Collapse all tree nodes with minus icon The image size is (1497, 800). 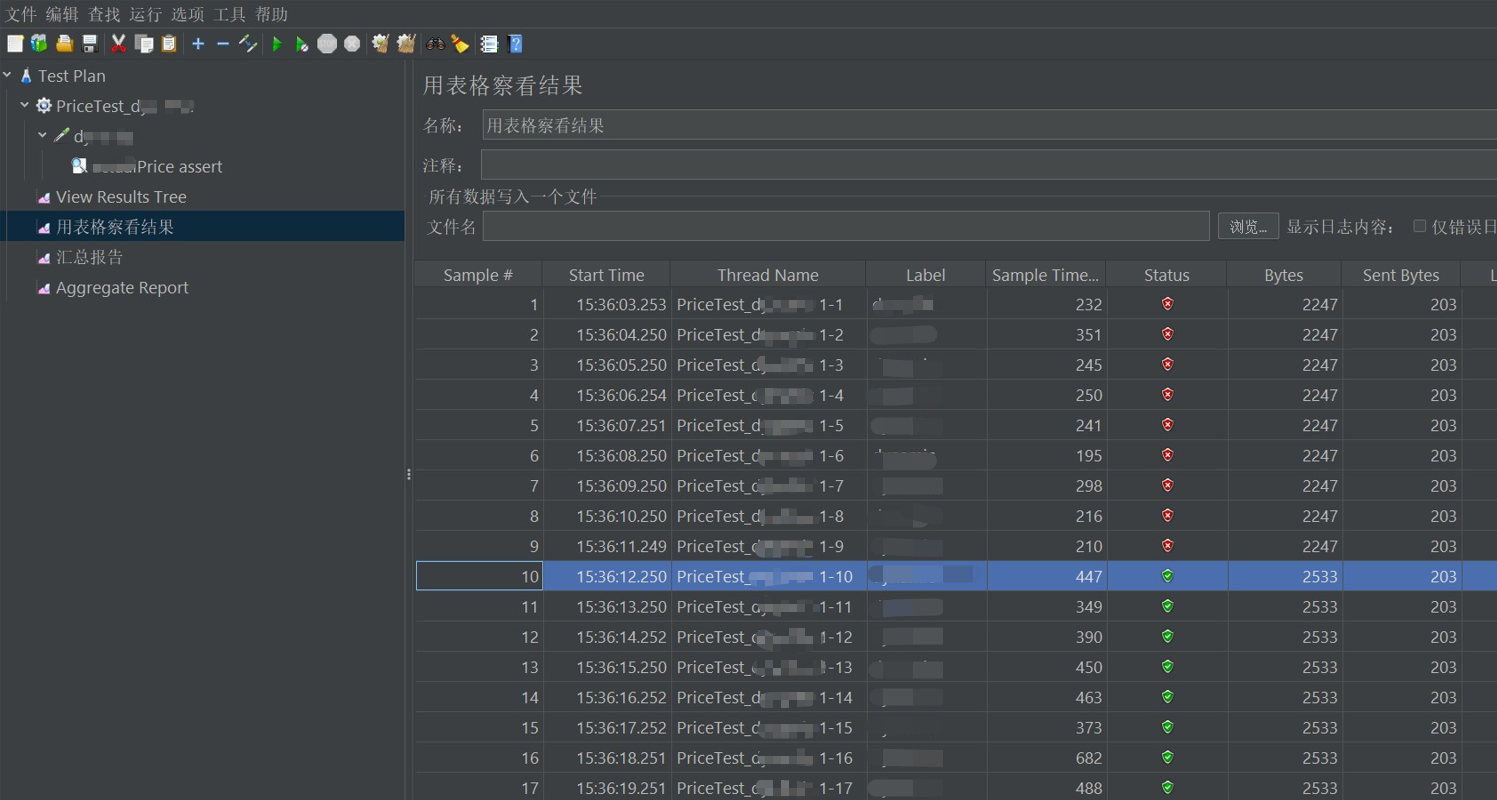pos(223,44)
